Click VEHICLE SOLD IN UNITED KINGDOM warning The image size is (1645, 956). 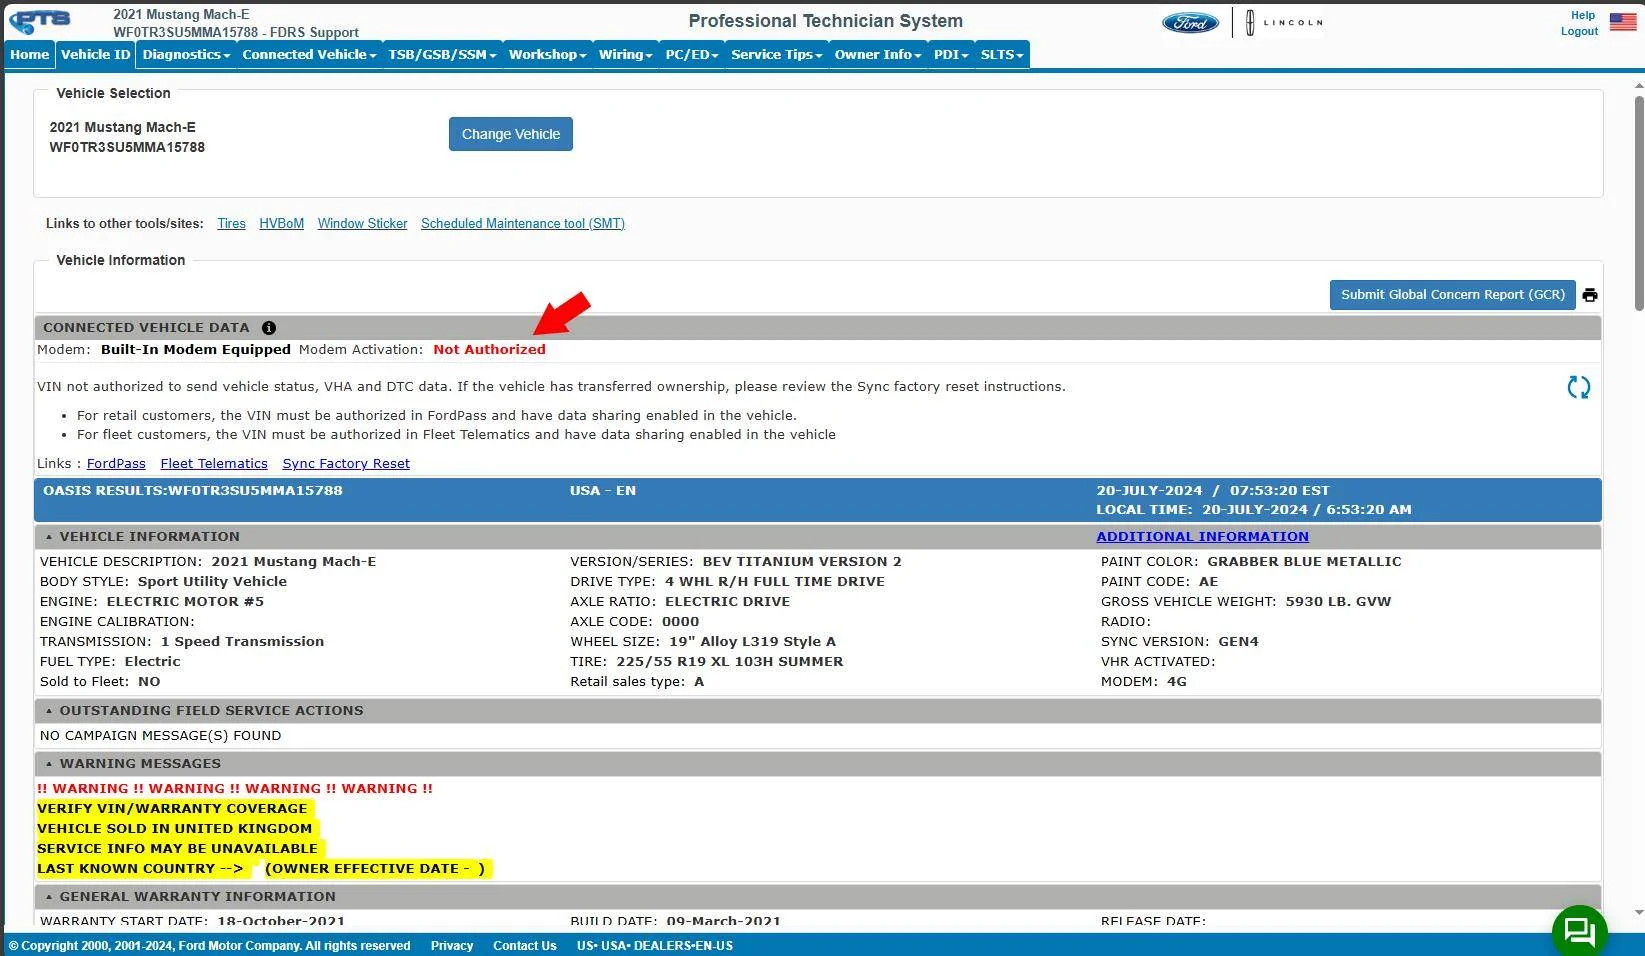[x=175, y=829]
